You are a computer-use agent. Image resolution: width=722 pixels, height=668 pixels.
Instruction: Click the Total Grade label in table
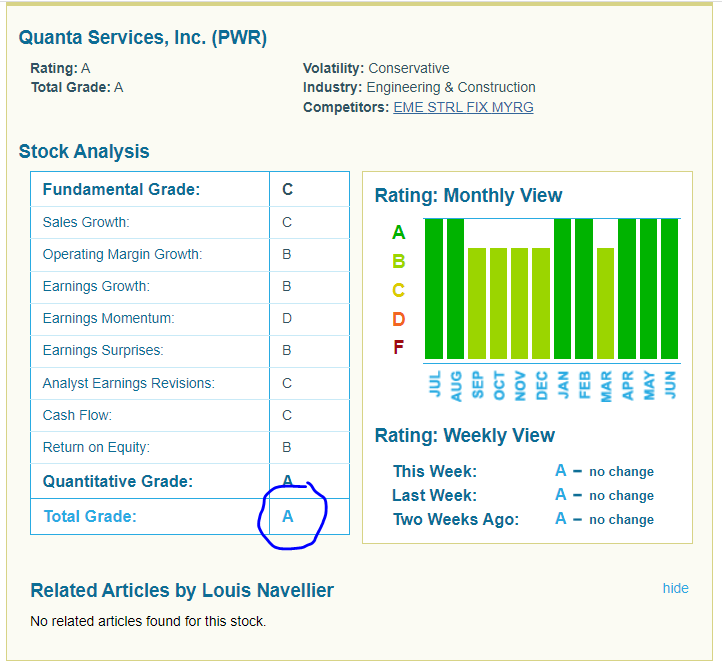point(90,516)
